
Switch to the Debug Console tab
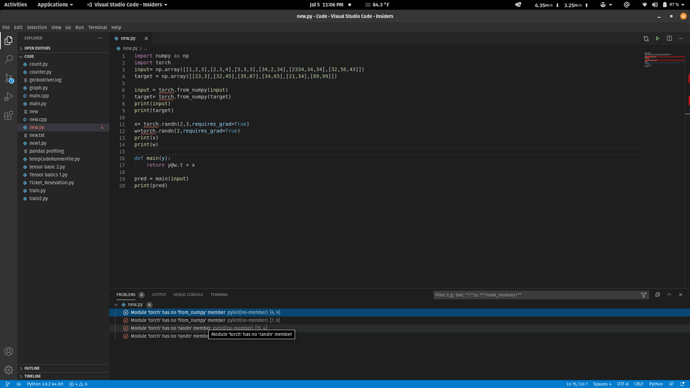coord(188,295)
